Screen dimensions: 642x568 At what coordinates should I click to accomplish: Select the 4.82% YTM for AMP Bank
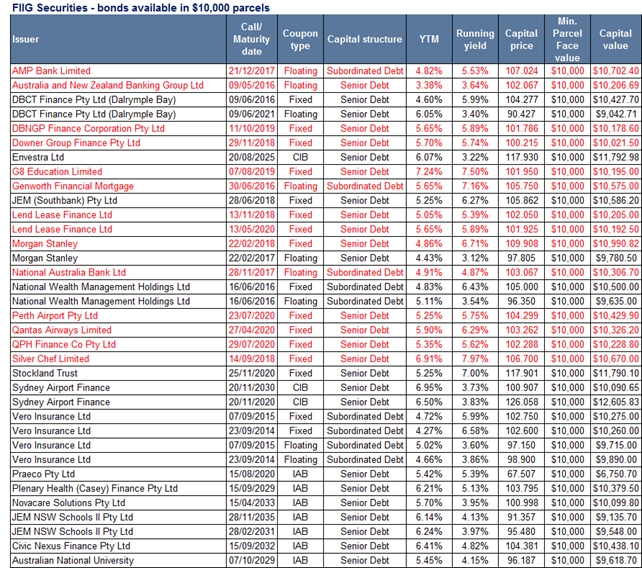coord(429,71)
